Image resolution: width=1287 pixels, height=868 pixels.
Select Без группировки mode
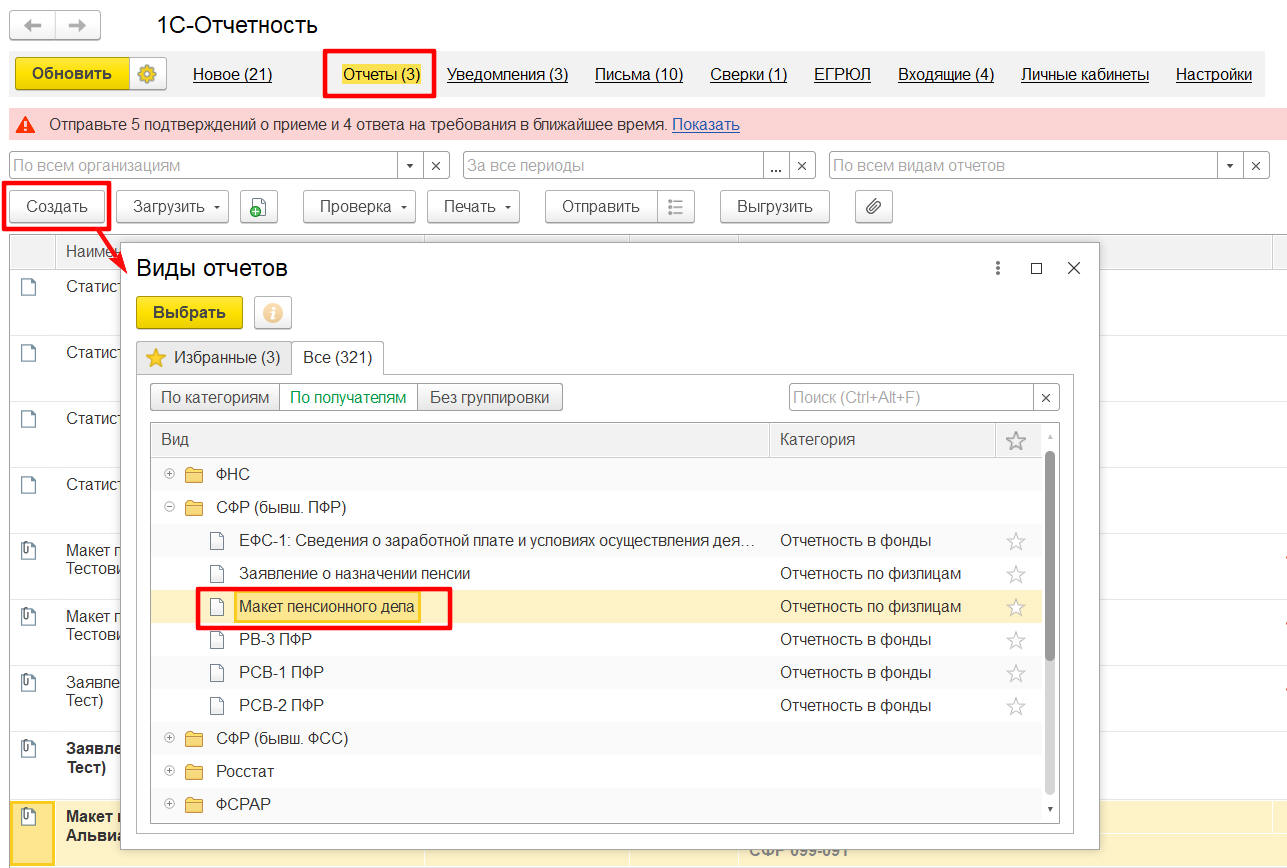(x=490, y=397)
